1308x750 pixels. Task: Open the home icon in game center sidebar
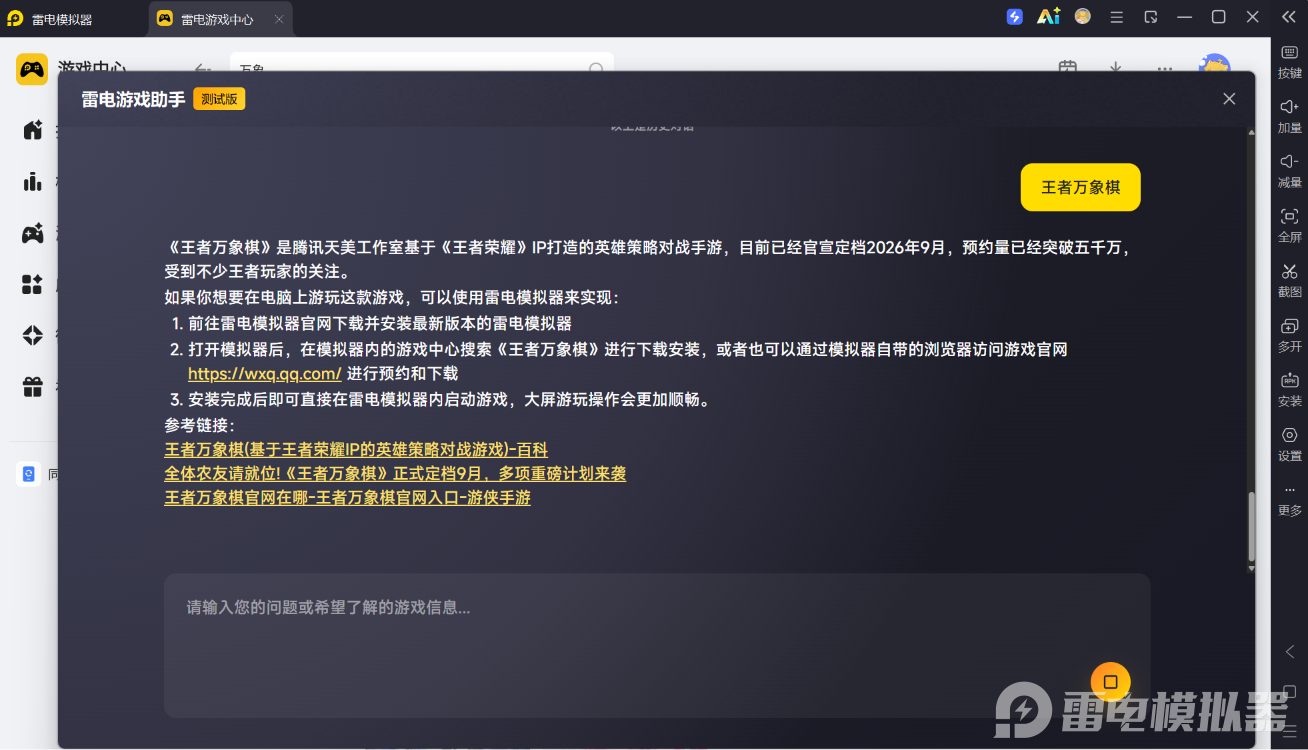(33, 130)
